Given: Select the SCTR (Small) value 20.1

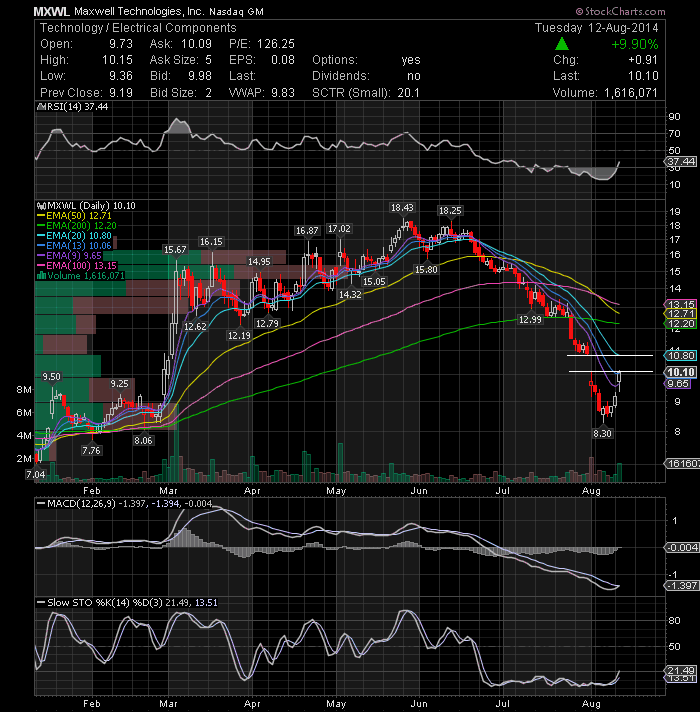Looking at the screenshot, I should (408, 93).
